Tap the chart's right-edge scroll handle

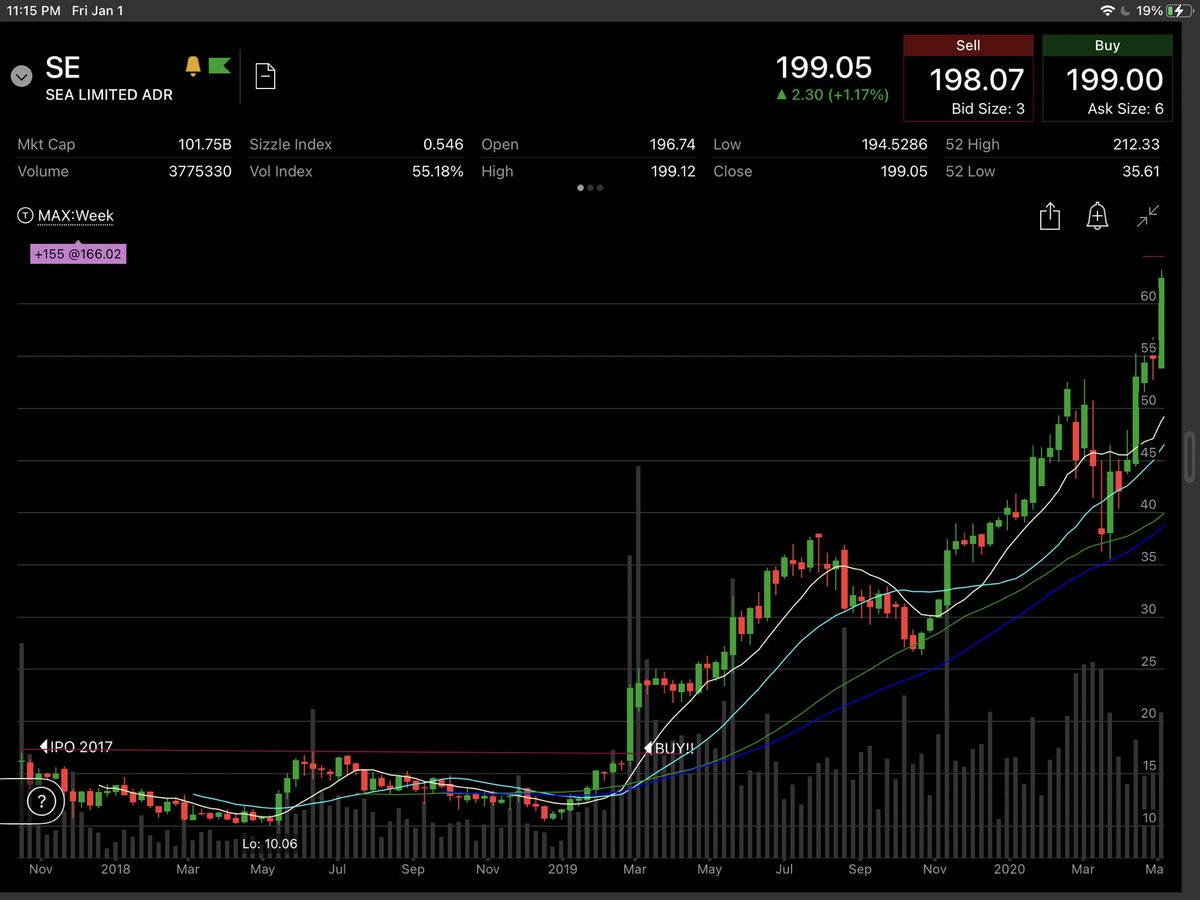point(1187,458)
